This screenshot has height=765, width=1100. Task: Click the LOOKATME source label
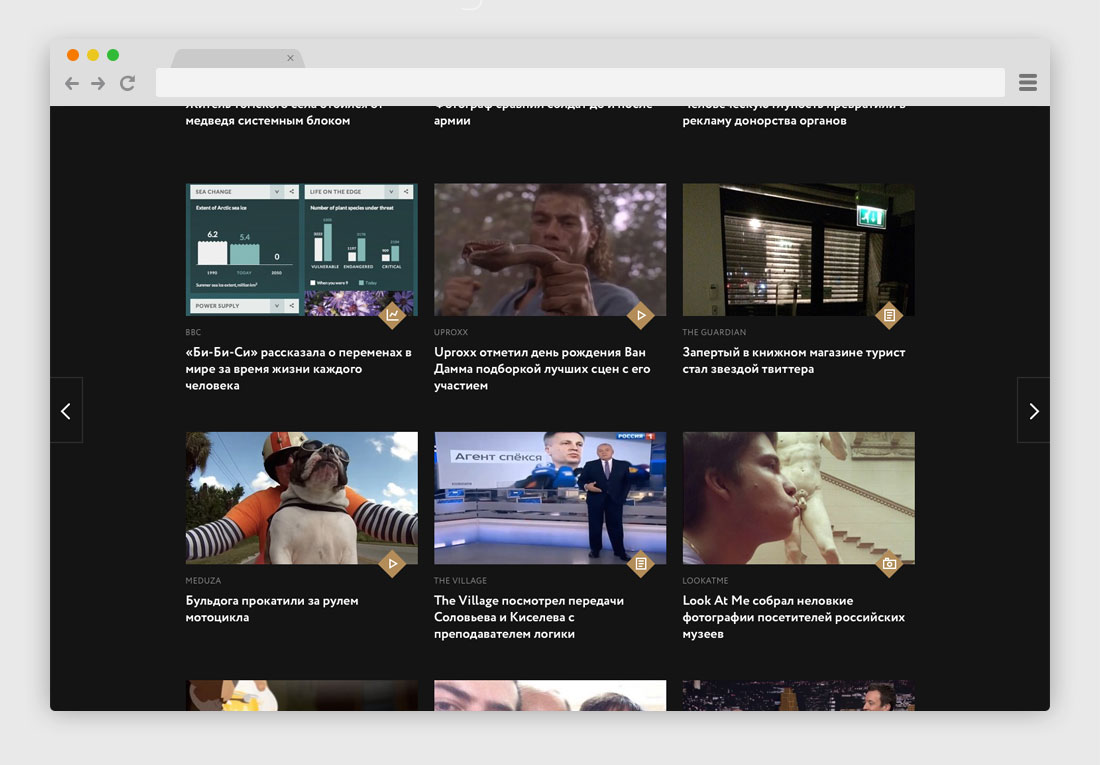(x=706, y=580)
